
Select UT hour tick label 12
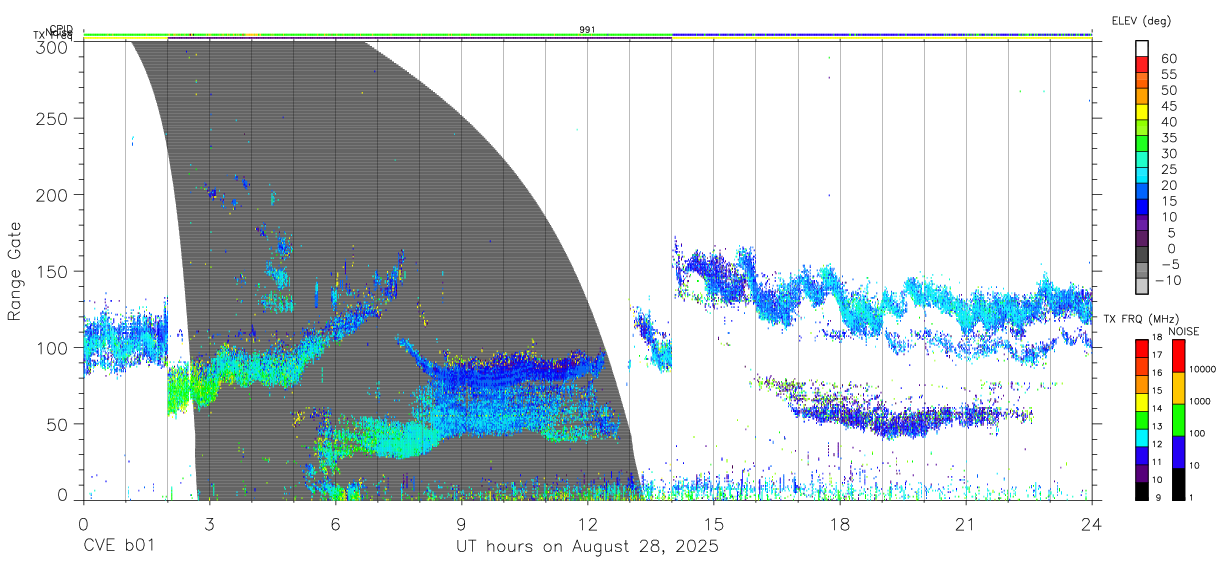(x=587, y=524)
